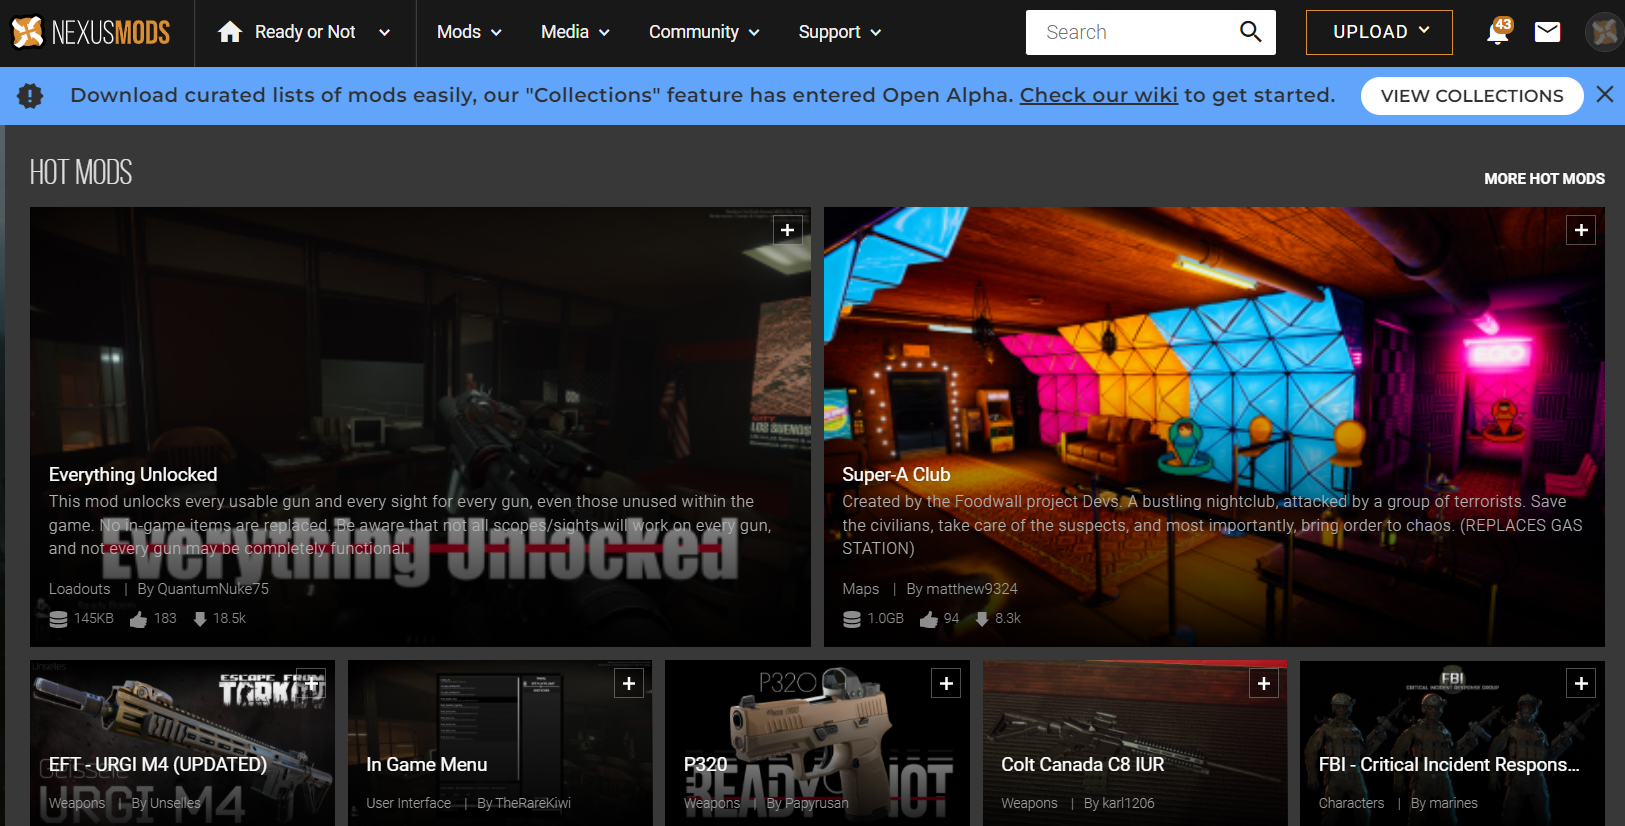
Task: Click the Collections announcement badge icon
Action: click(30, 95)
